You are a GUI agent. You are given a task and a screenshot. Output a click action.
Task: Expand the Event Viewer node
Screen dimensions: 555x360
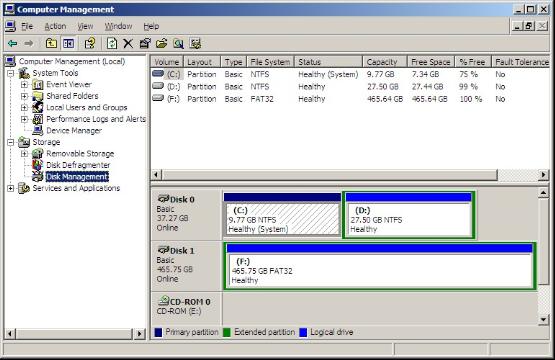24,85
